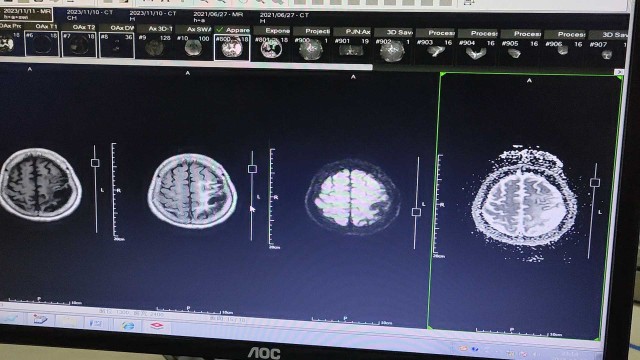Click the series strip horizontal scrollbar
This screenshot has width=640, height=360.
click(x=186, y=64)
